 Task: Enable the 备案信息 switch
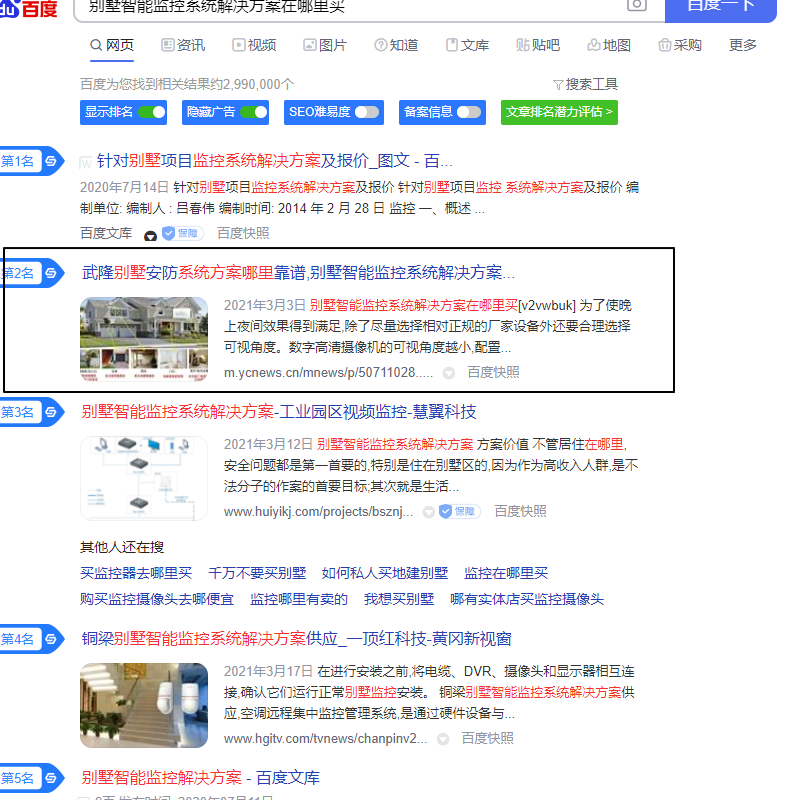469,112
